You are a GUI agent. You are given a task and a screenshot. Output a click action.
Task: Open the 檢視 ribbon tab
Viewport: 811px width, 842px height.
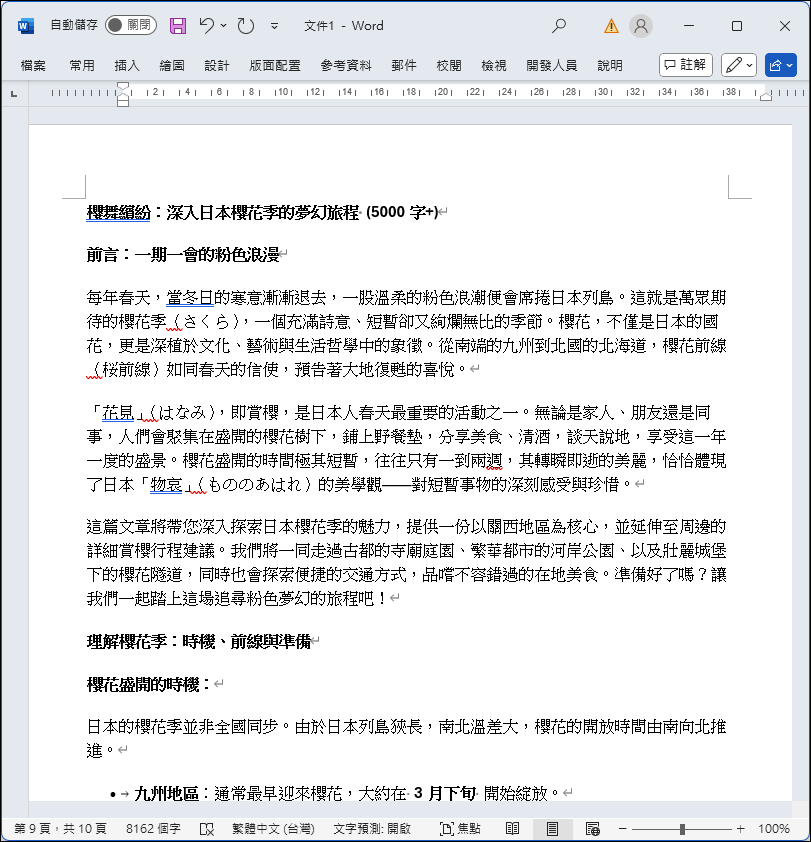tap(494, 66)
